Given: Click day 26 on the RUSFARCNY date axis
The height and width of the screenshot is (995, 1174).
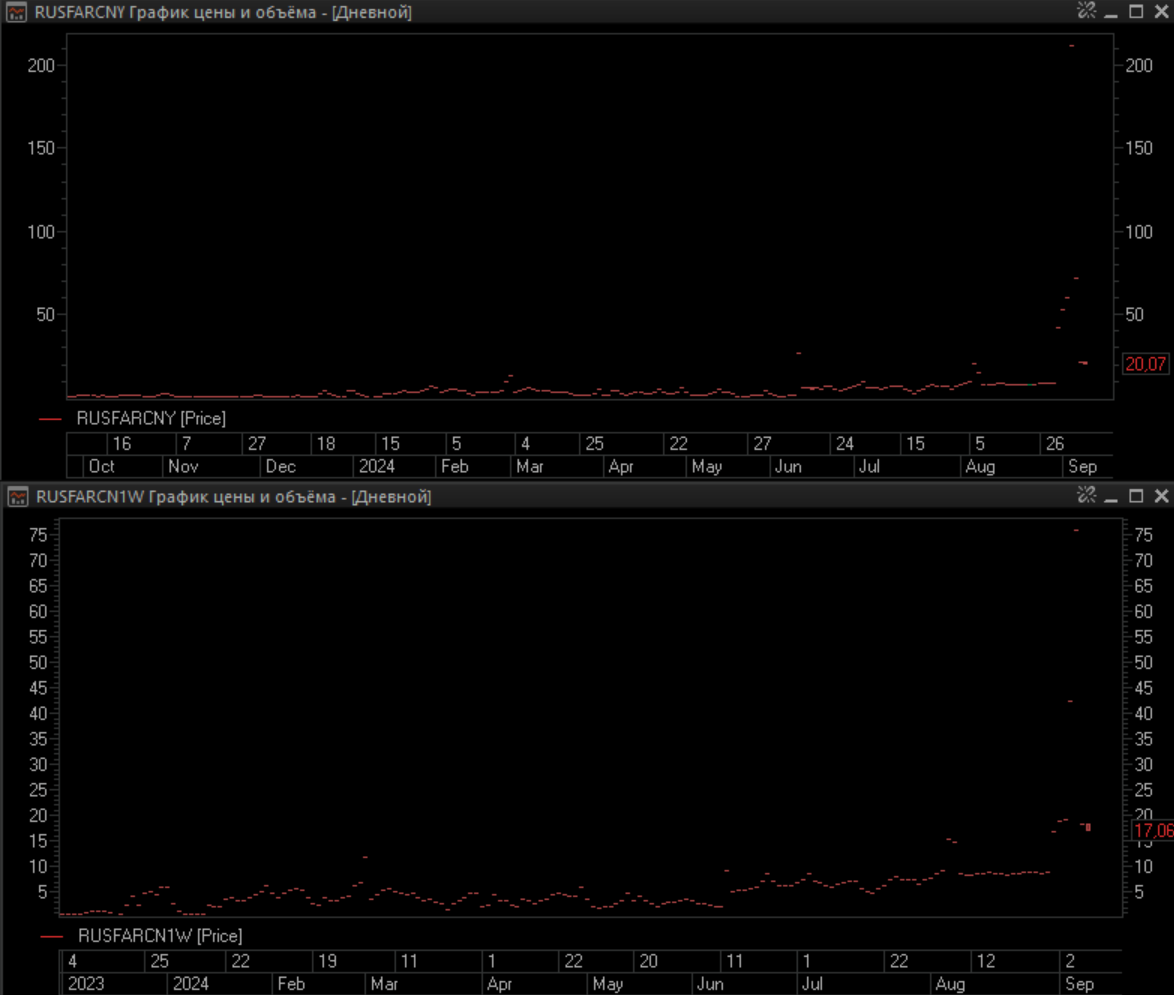Looking at the screenshot, I should (1055, 444).
